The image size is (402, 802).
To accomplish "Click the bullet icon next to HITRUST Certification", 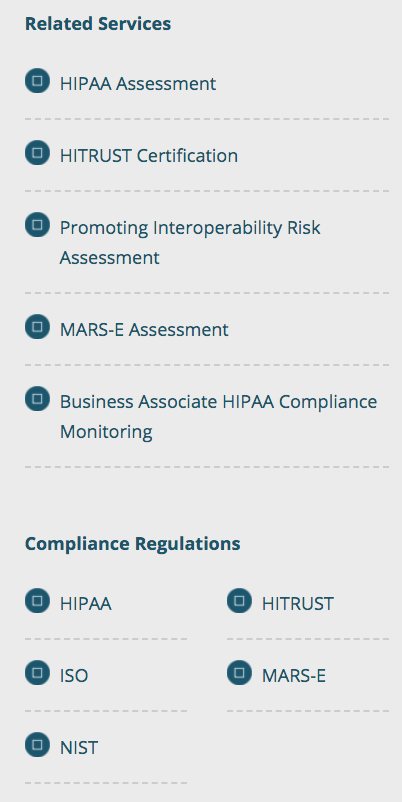I will click(37, 153).
